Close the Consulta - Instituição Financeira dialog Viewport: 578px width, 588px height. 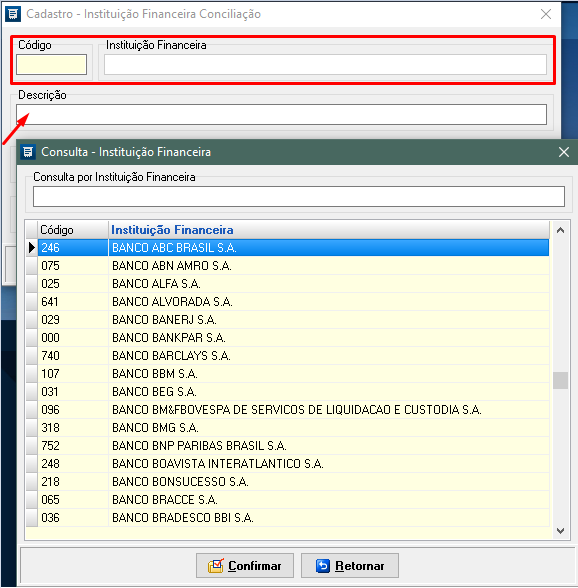(564, 152)
